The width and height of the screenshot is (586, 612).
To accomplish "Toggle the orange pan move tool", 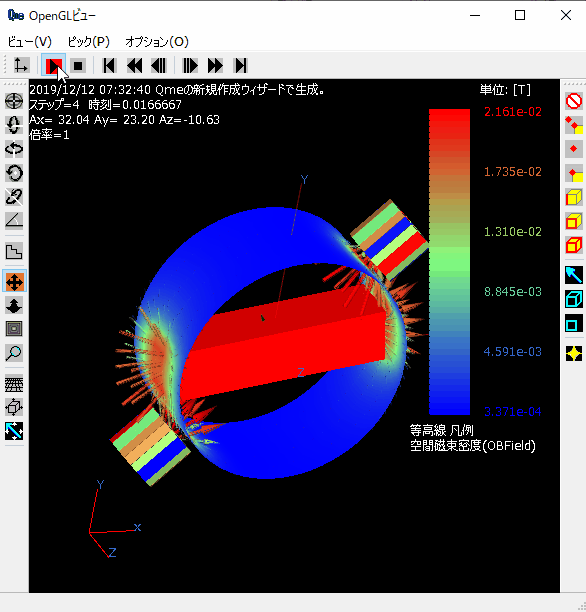I will [x=14, y=281].
